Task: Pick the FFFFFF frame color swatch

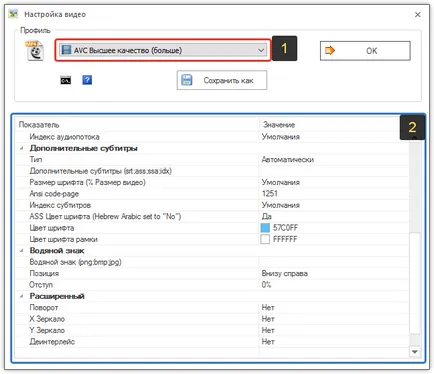Action: [265, 239]
